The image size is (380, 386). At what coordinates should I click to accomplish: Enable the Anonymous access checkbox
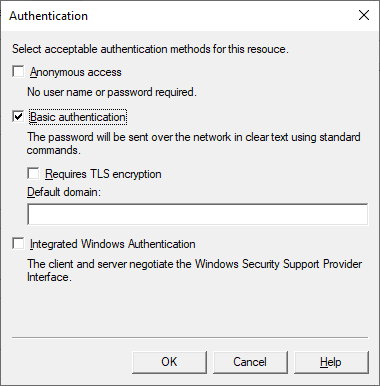[x=18, y=72]
